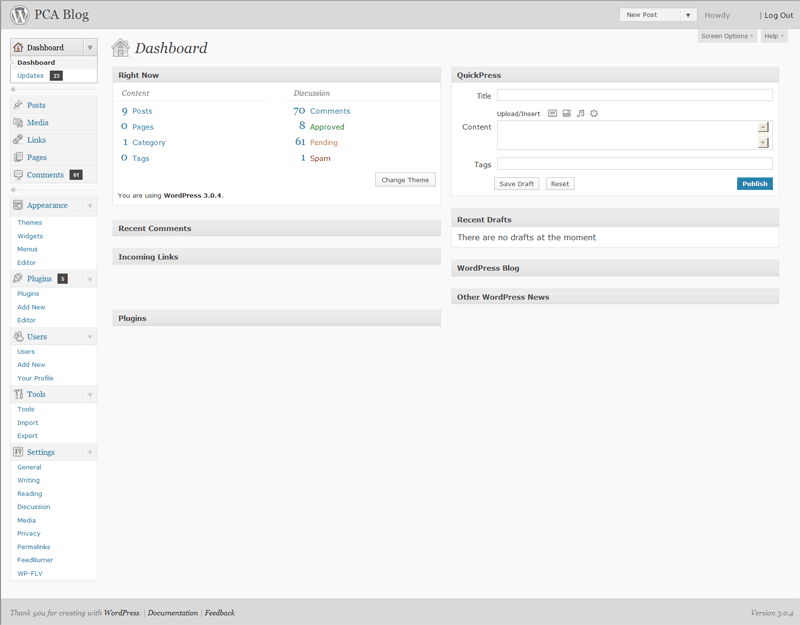Open the Help dropdown tab

774,36
